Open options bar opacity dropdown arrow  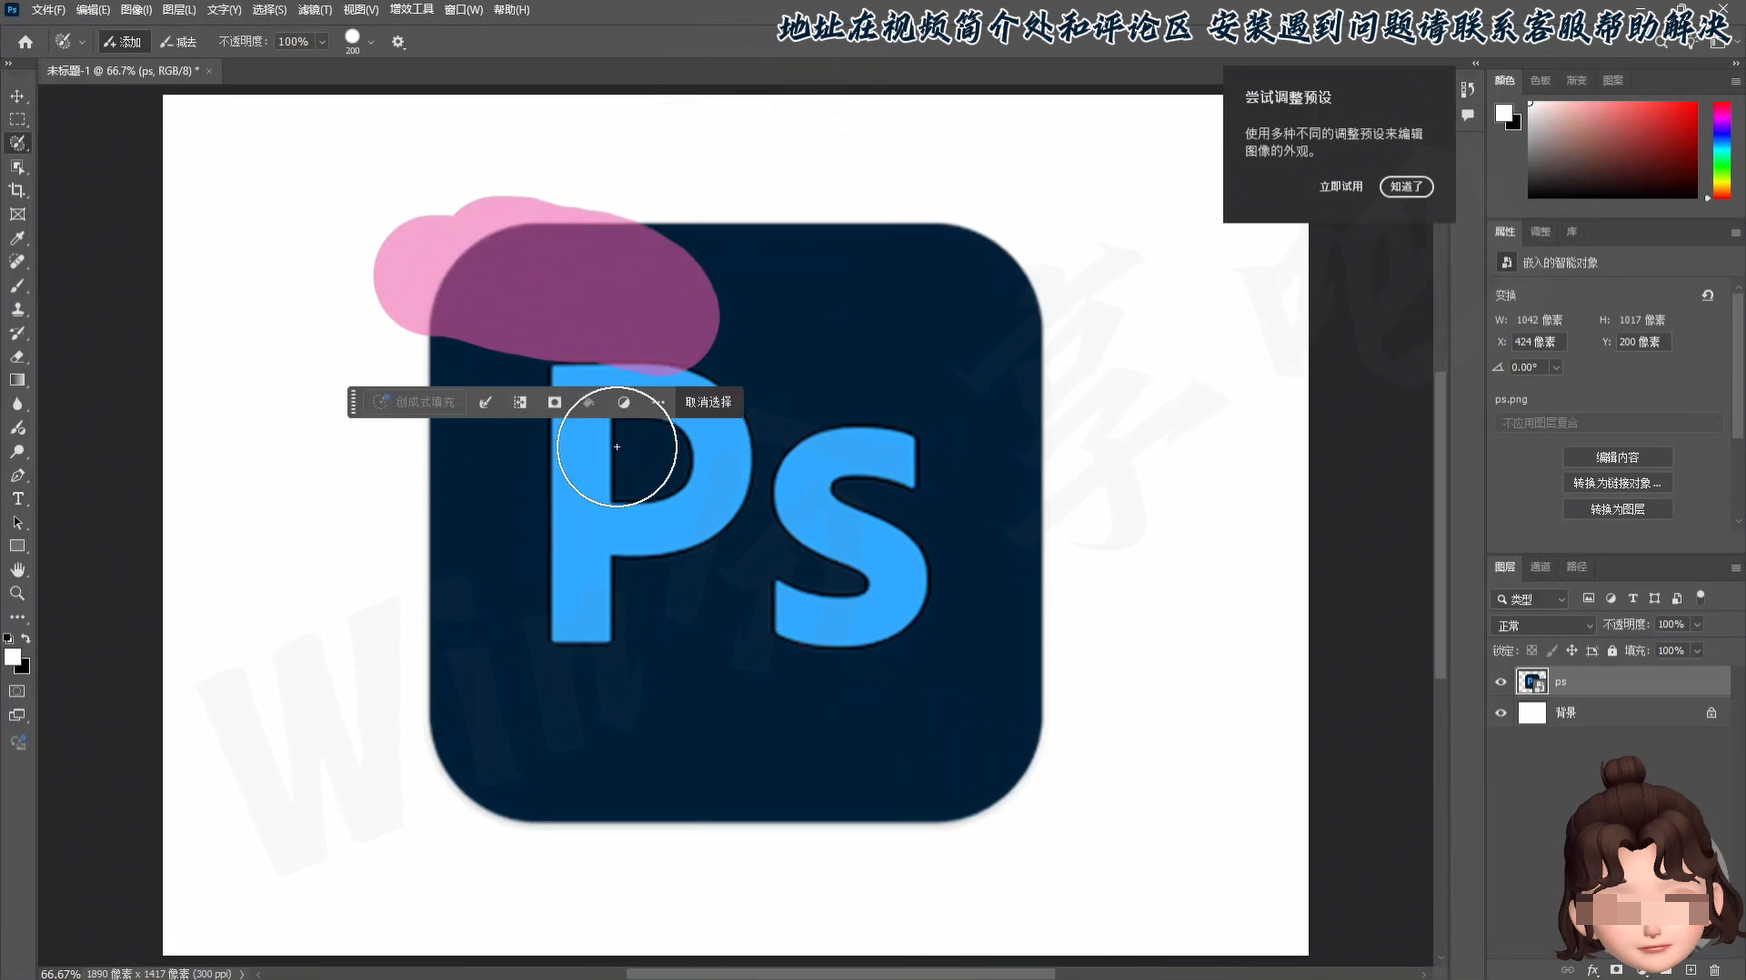pos(322,42)
